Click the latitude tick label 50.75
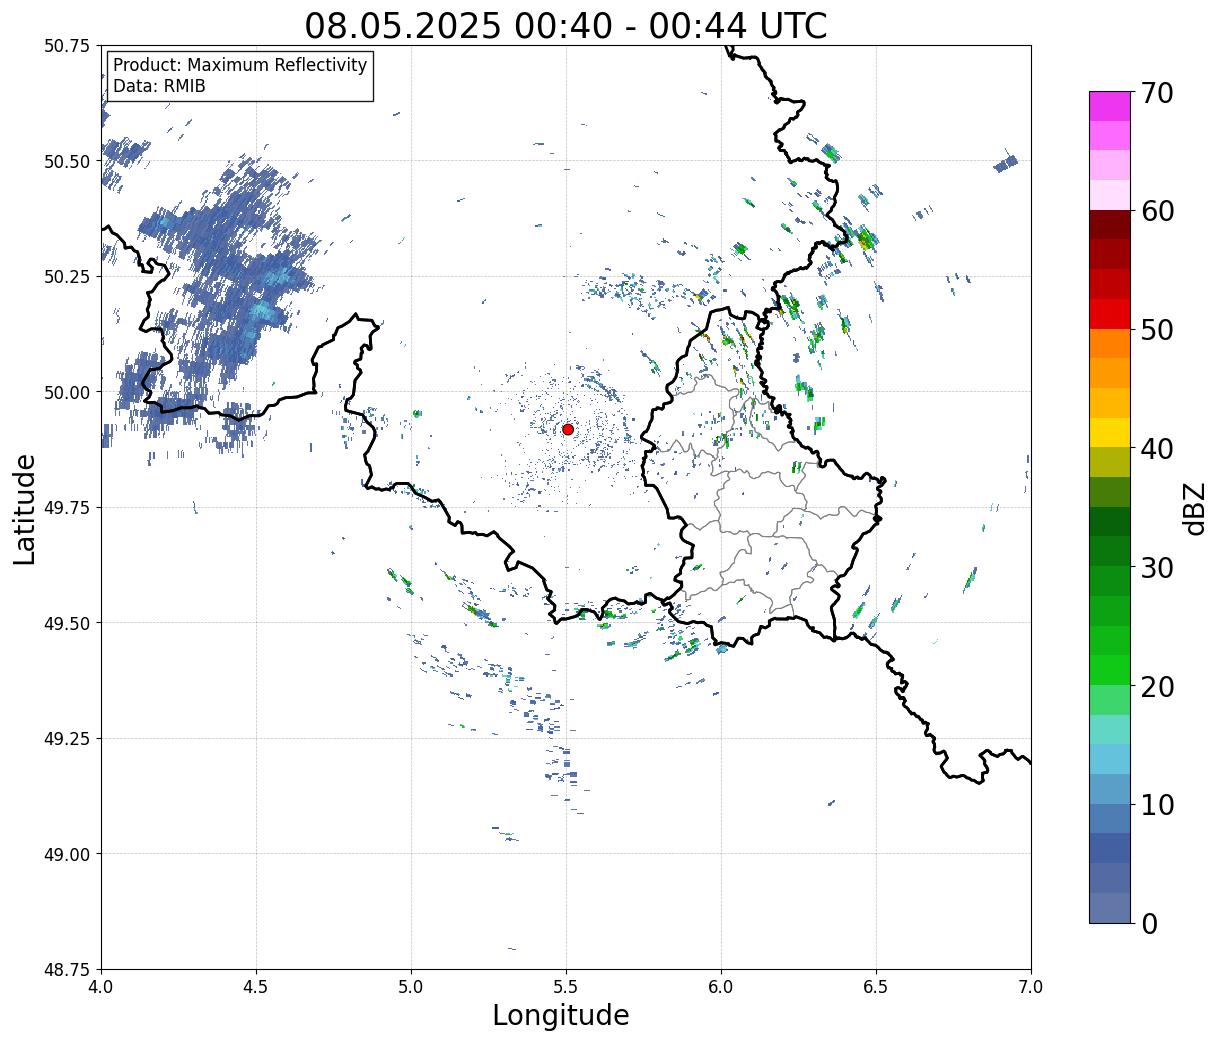Screen dimensions: 1219x1040 pos(67,46)
